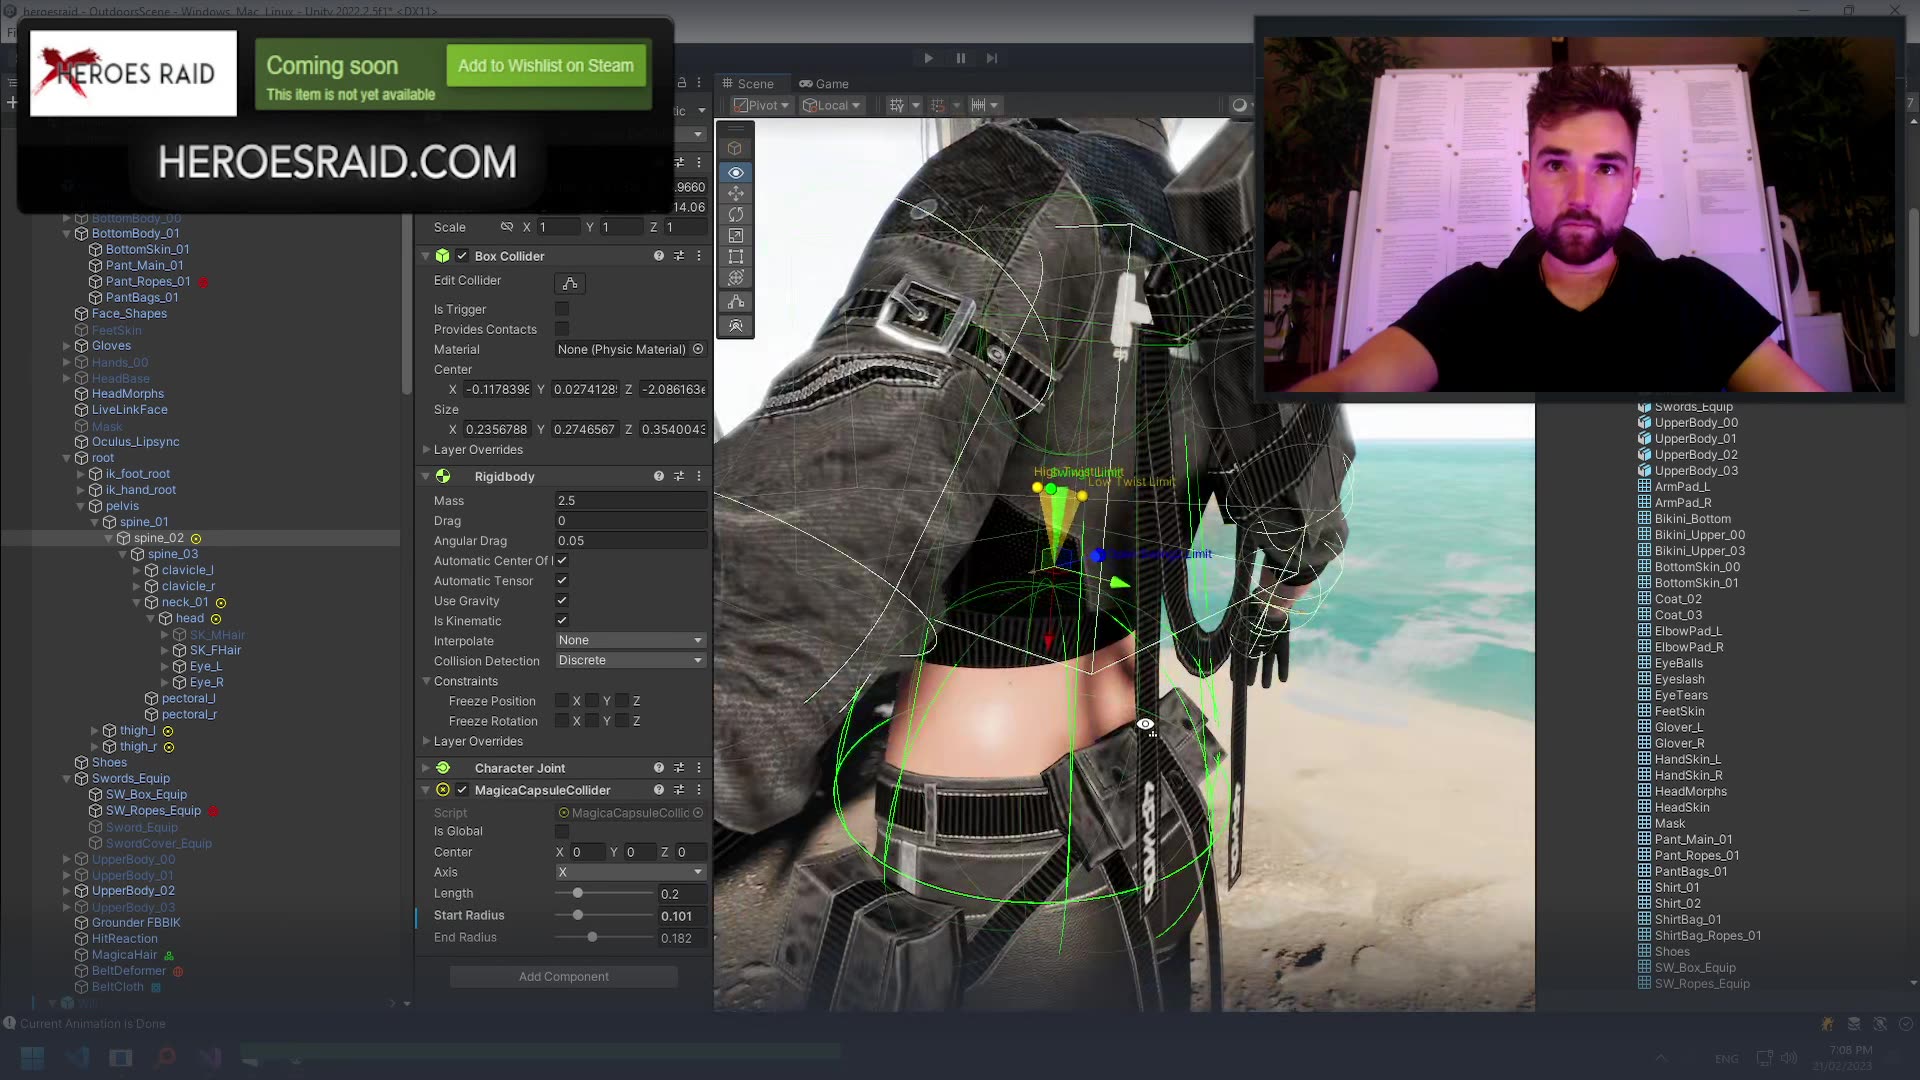Select HeadMorphs in hierarchy
Image resolution: width=1920 pixels, height=1080 pixels.
[x=128, y=393]
